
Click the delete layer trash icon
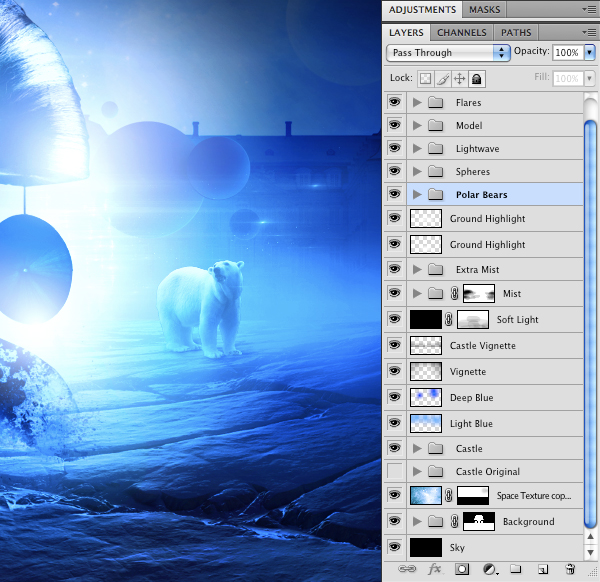pos(570,569)
